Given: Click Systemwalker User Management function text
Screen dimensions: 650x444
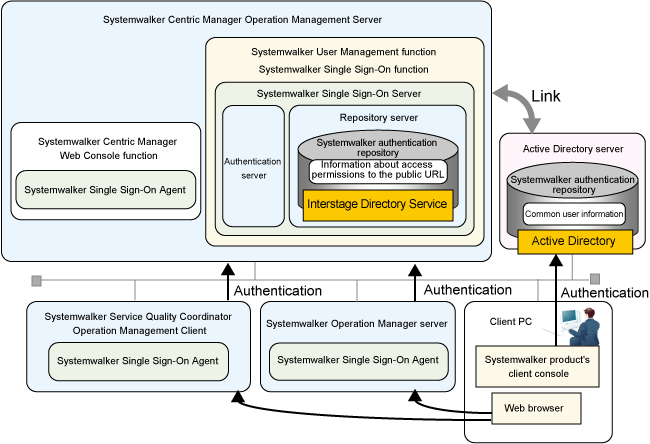Looking at the screenshot, I should tap(344, 52).
